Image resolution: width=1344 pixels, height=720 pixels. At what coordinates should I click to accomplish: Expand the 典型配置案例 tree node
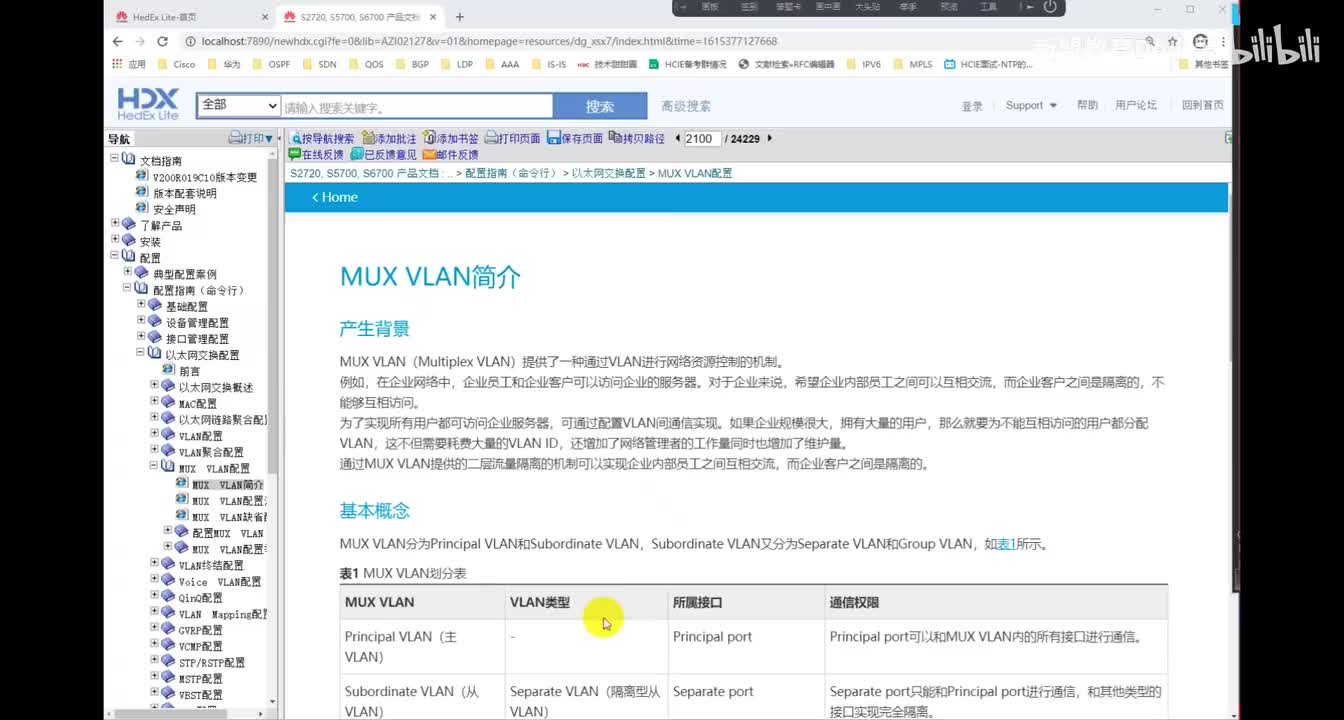click(128, 272)
